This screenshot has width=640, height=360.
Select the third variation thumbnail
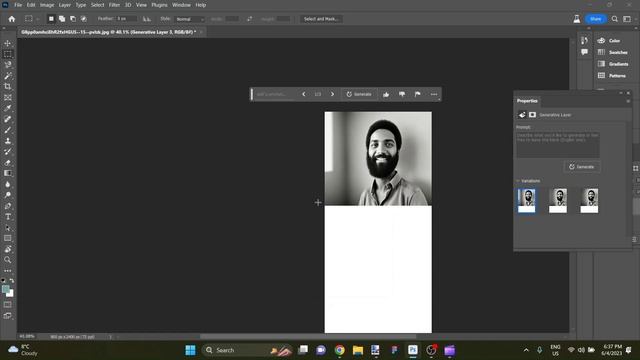589,200
